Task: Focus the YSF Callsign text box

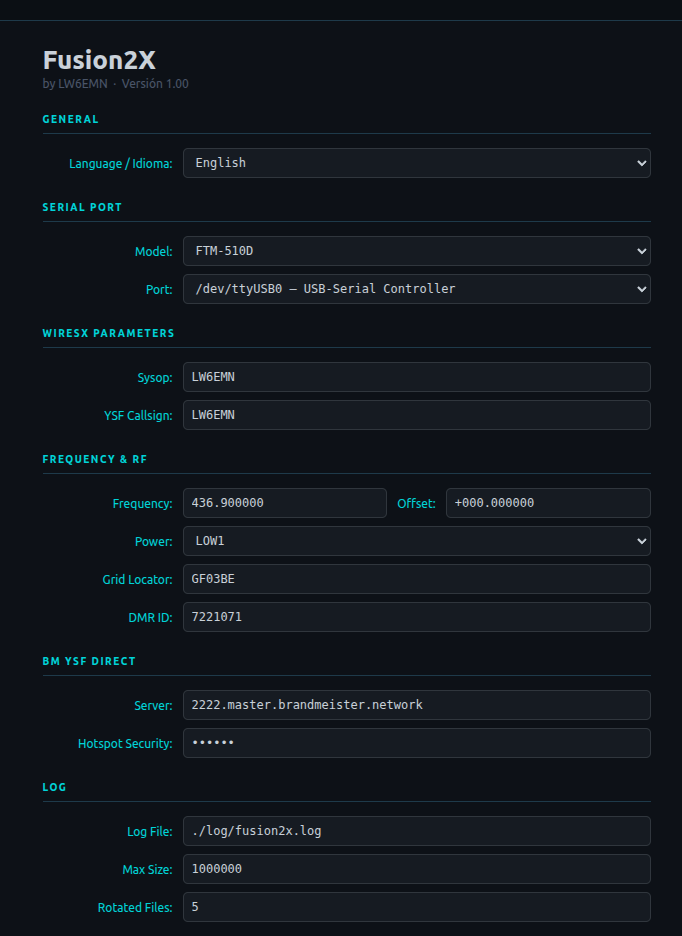Action: click(x=416, y=415)
